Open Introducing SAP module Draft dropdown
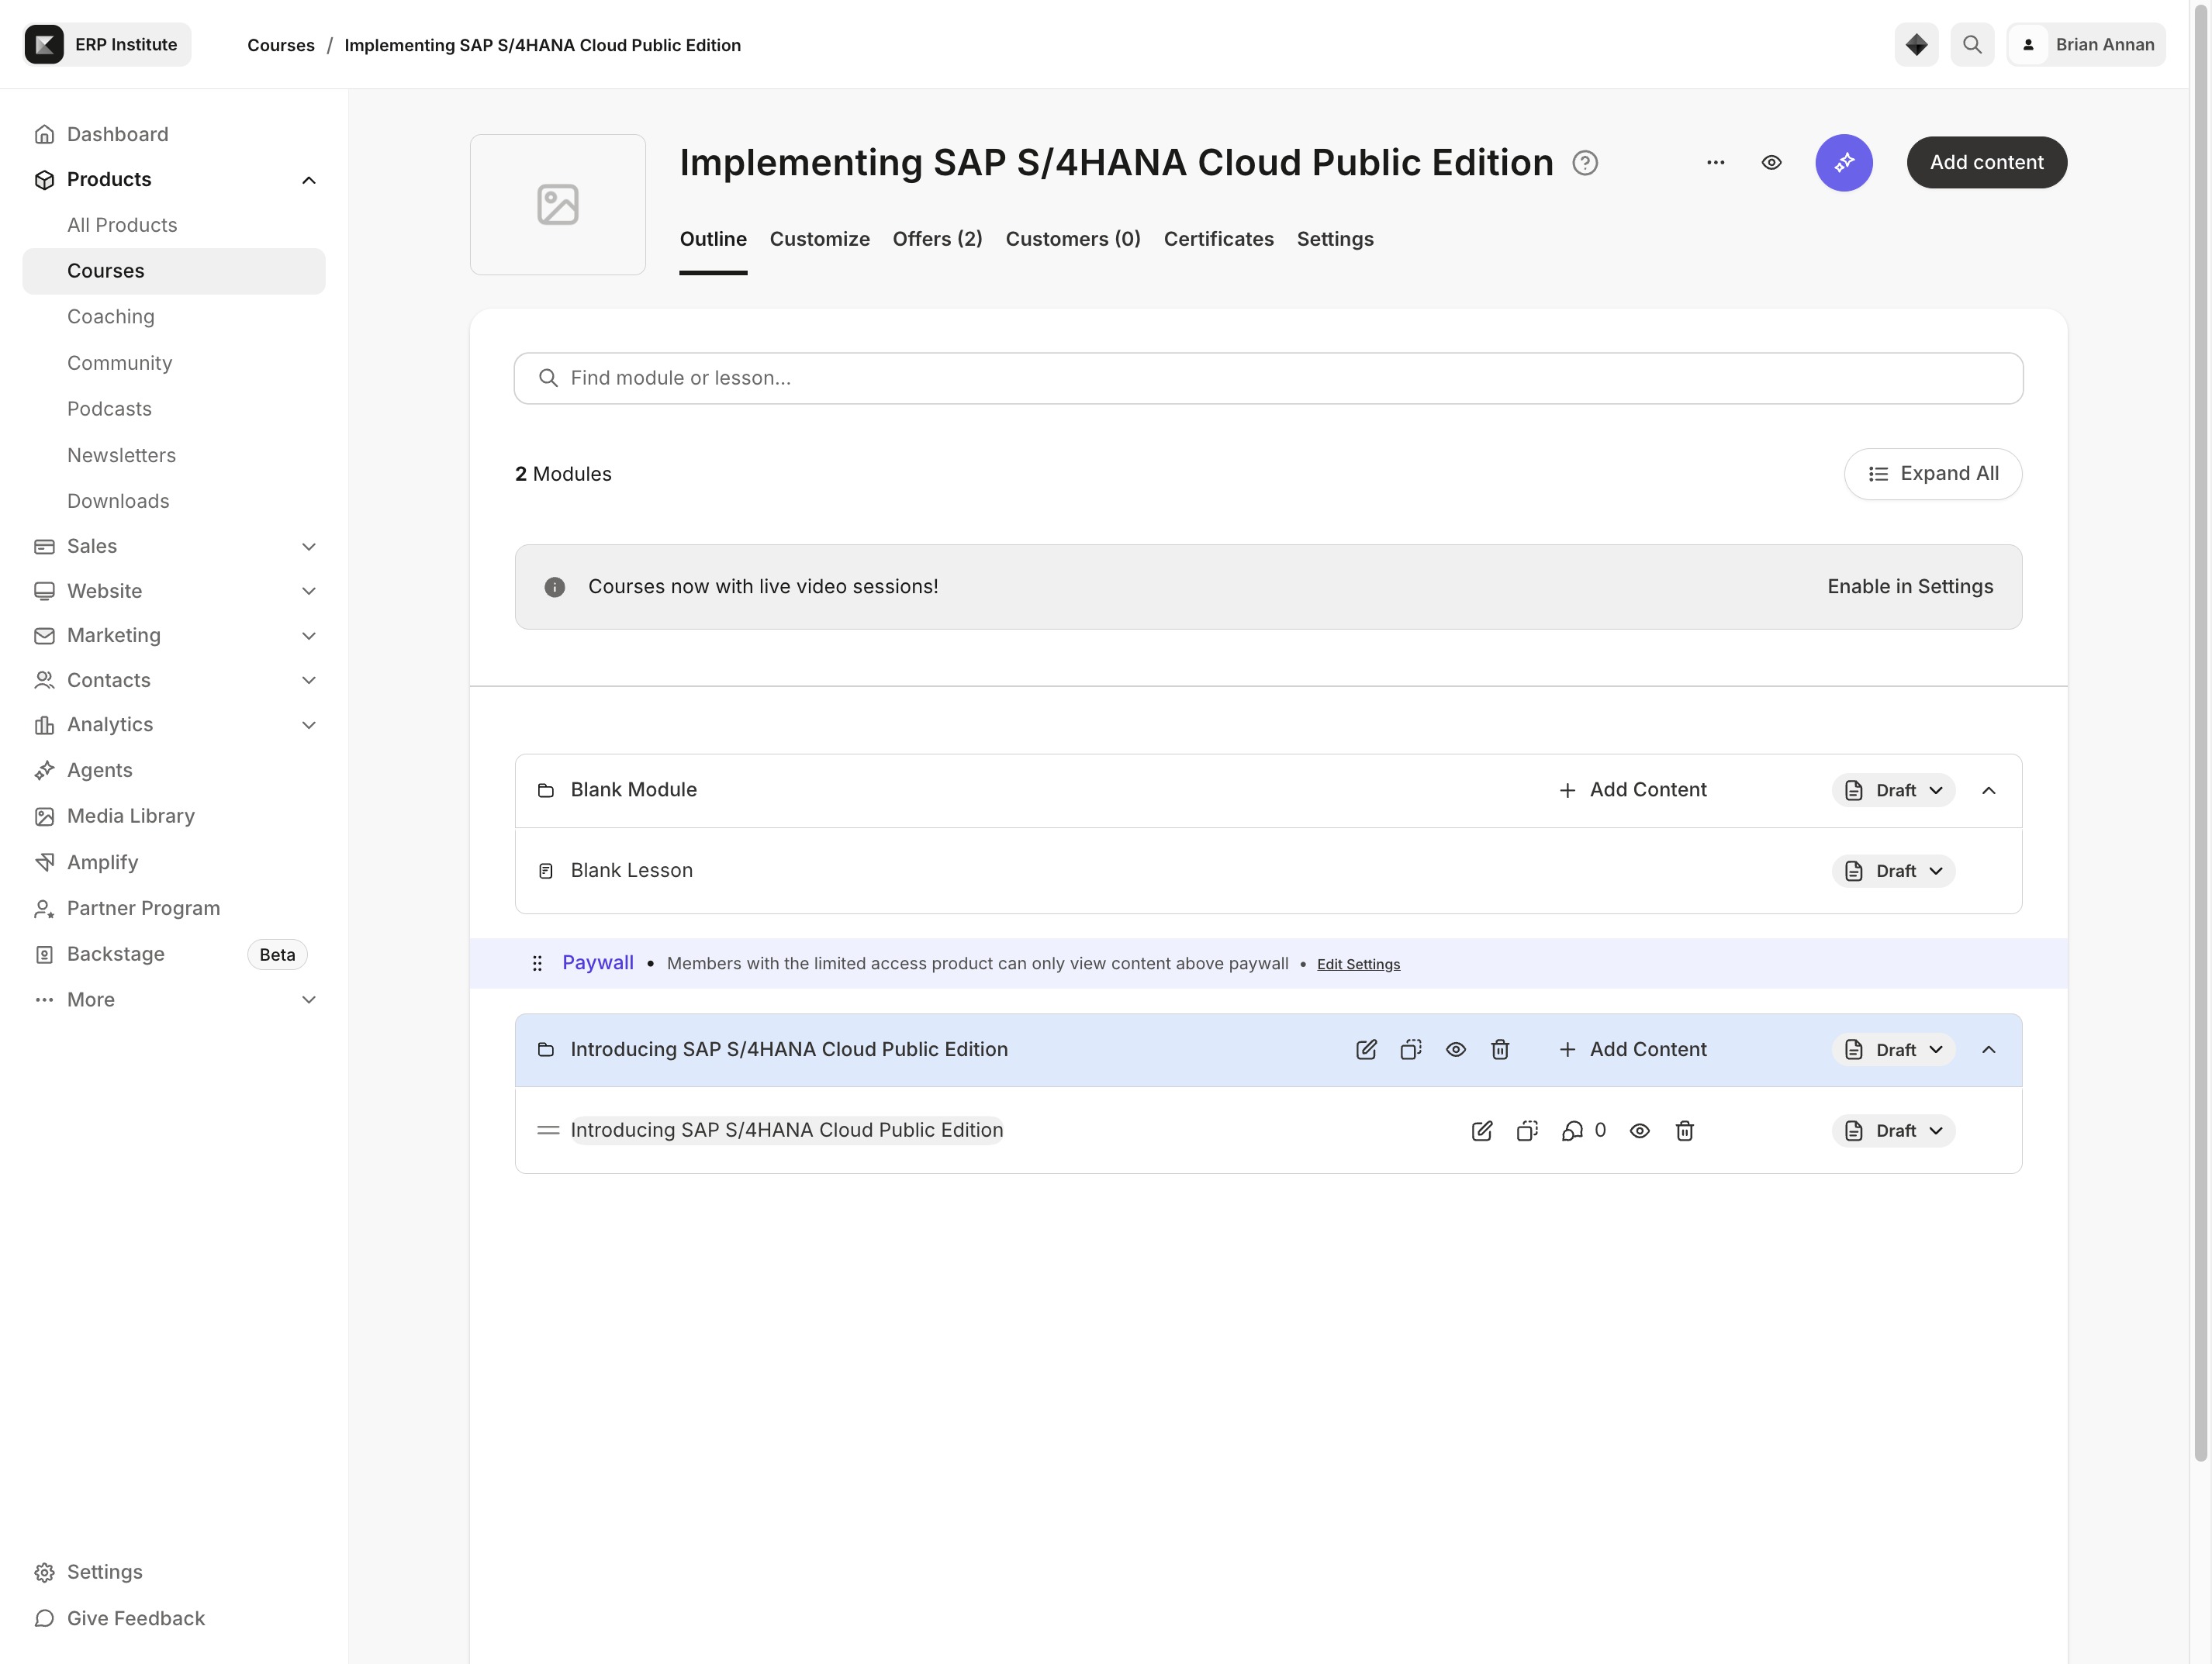Image resolution: width=2212 pixels, height=1664 pixels. (x=1893, y=1049)
